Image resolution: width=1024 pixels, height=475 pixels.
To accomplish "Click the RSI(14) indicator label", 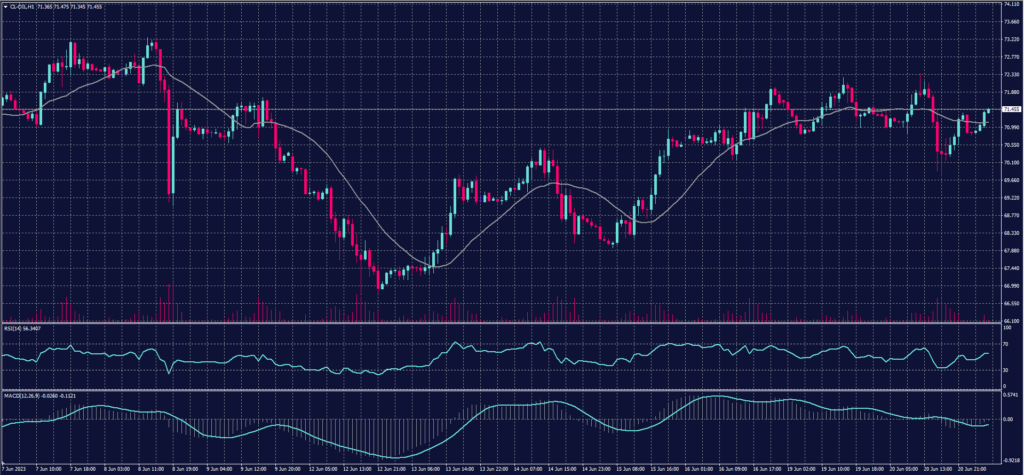I will pyautogui.click(x=14, y=327).
